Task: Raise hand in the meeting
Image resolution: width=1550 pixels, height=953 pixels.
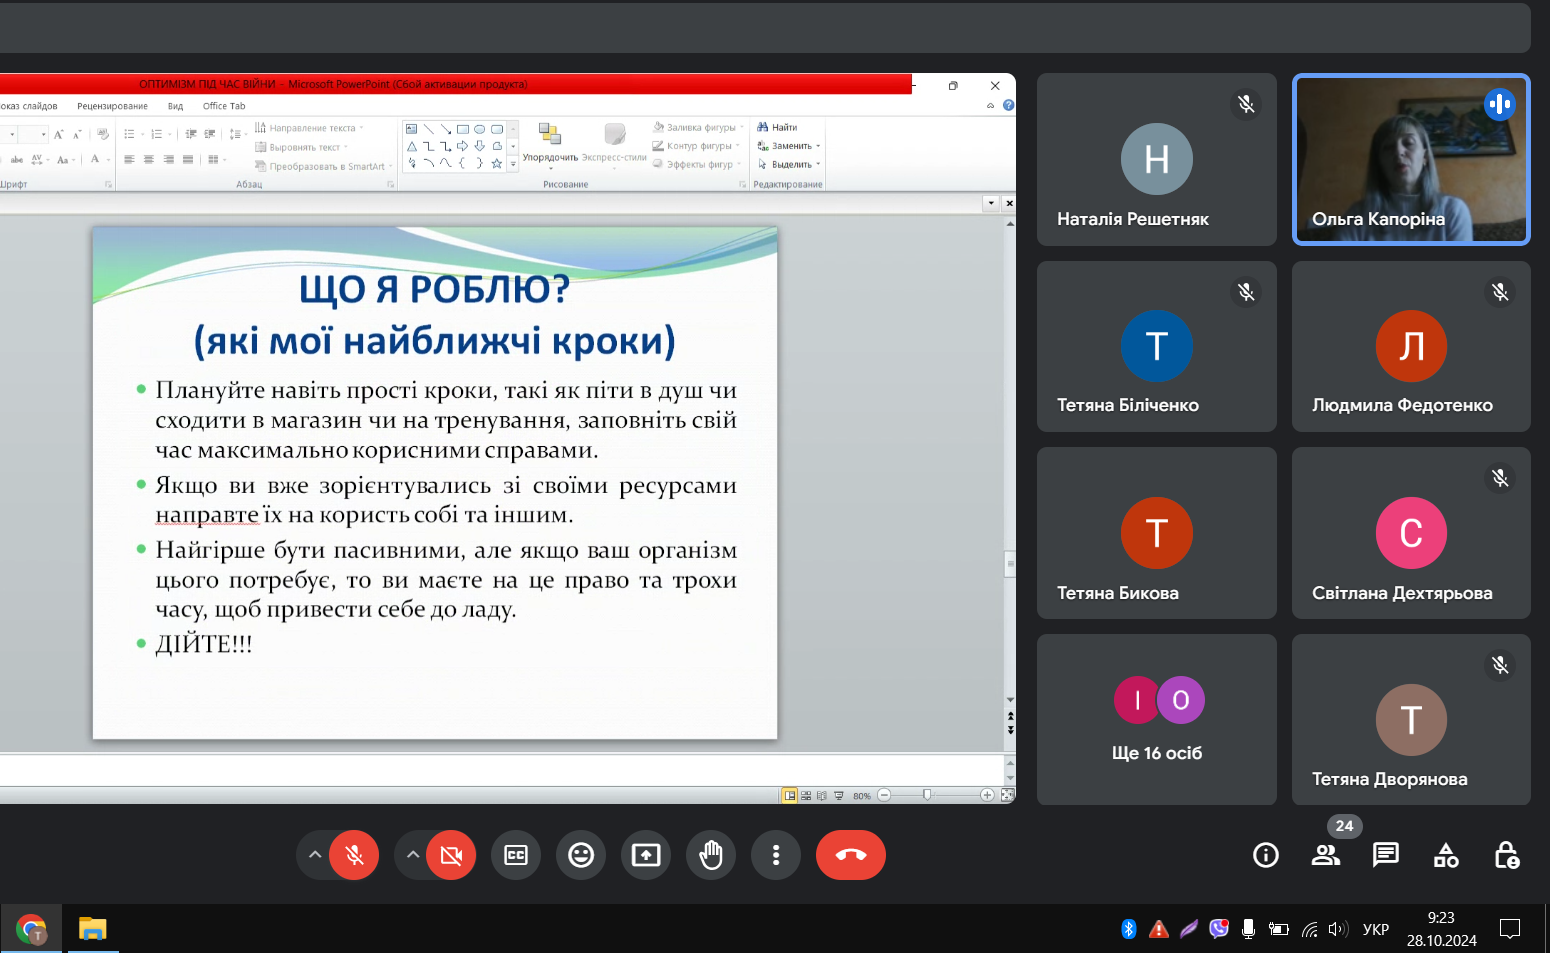Action: [711, 855]
